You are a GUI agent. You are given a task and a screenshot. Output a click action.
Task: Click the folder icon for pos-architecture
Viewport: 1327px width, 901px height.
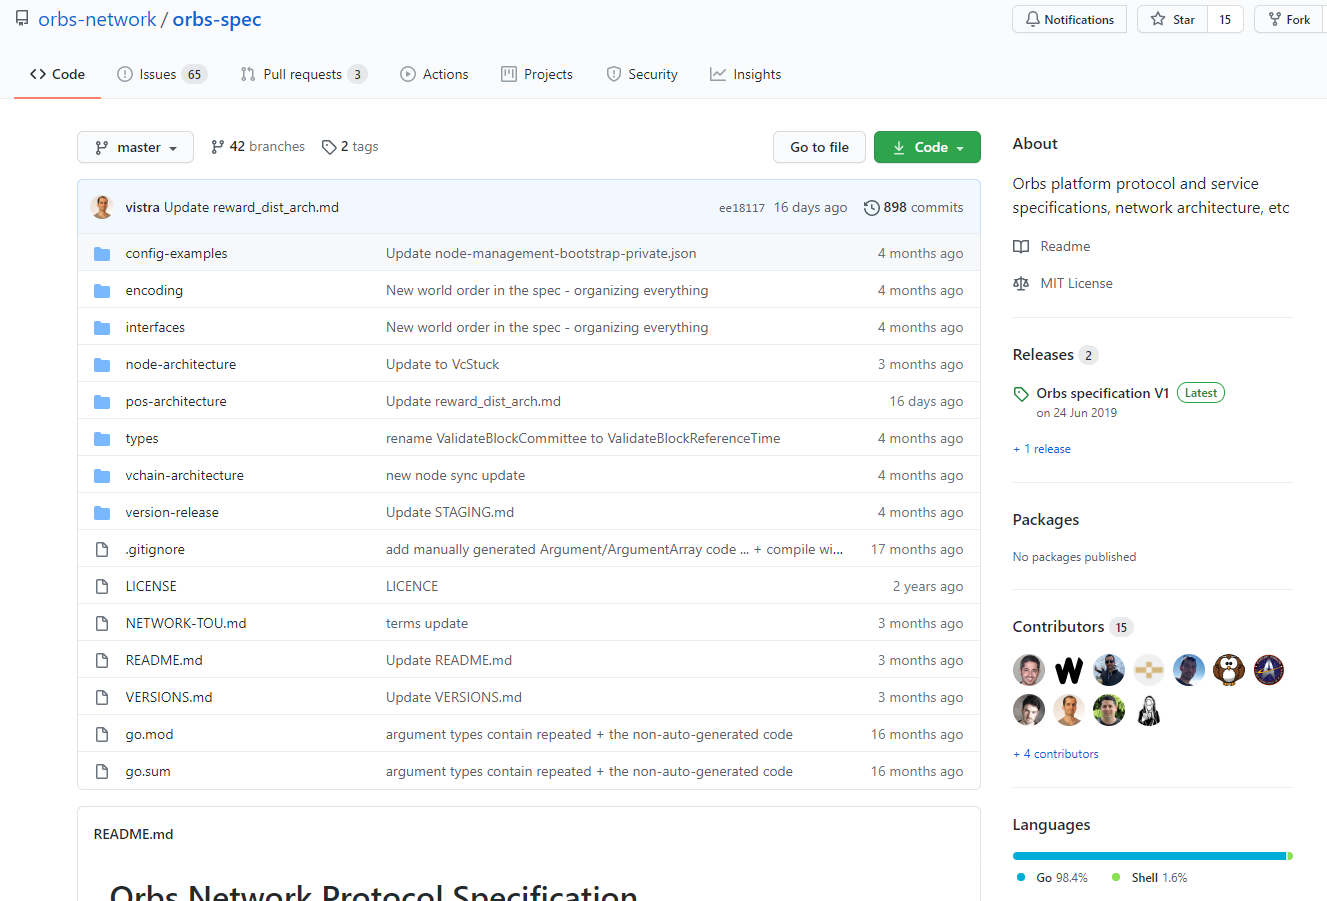(102, 402)
